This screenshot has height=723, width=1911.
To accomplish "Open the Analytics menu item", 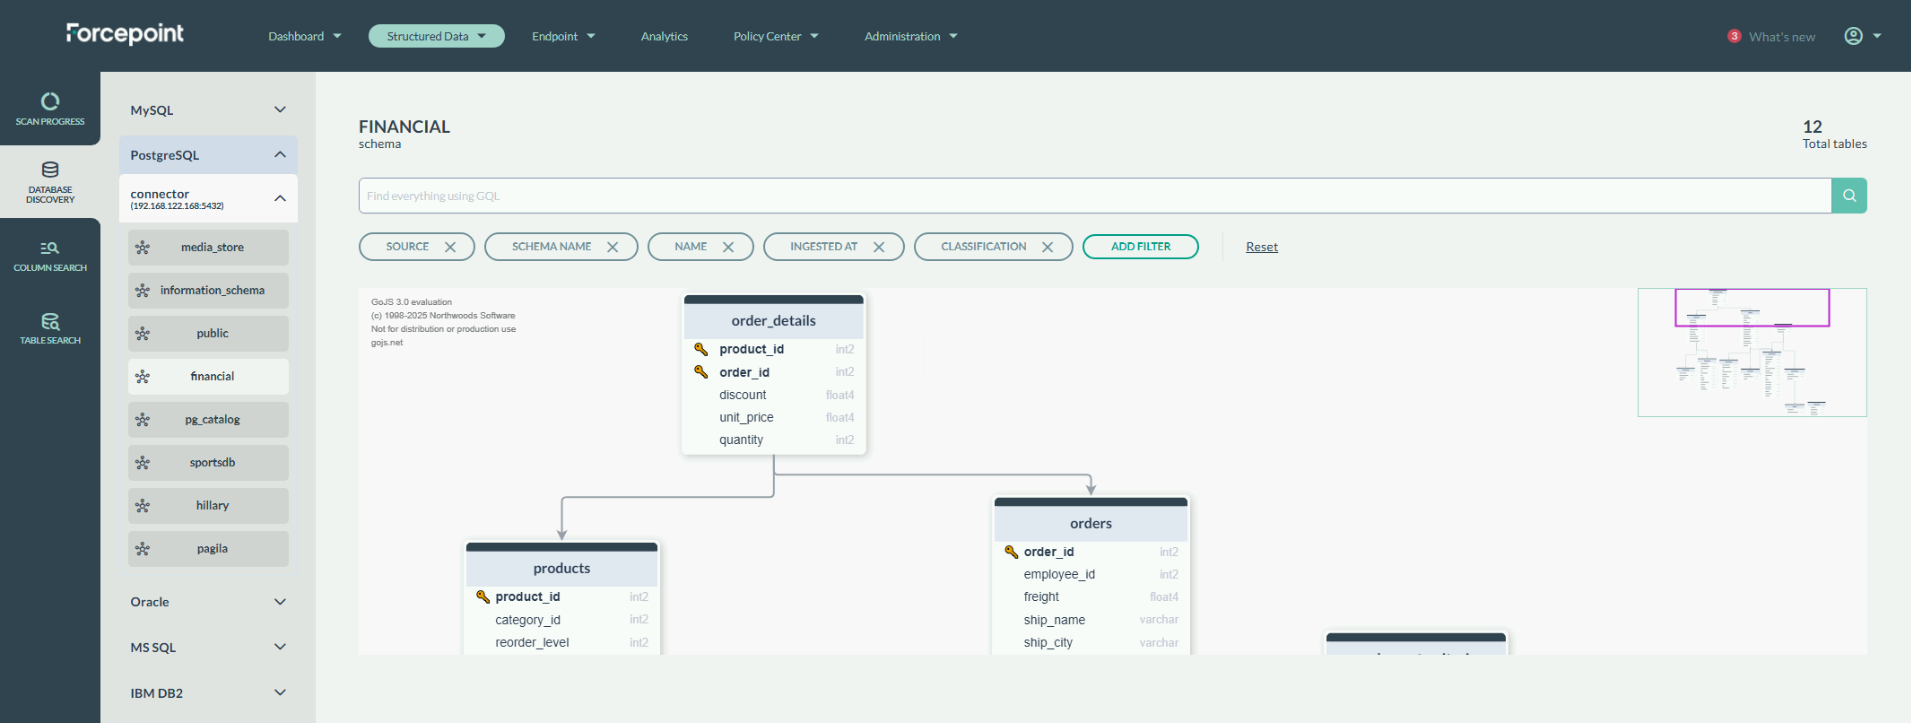I will coord(664,36).
